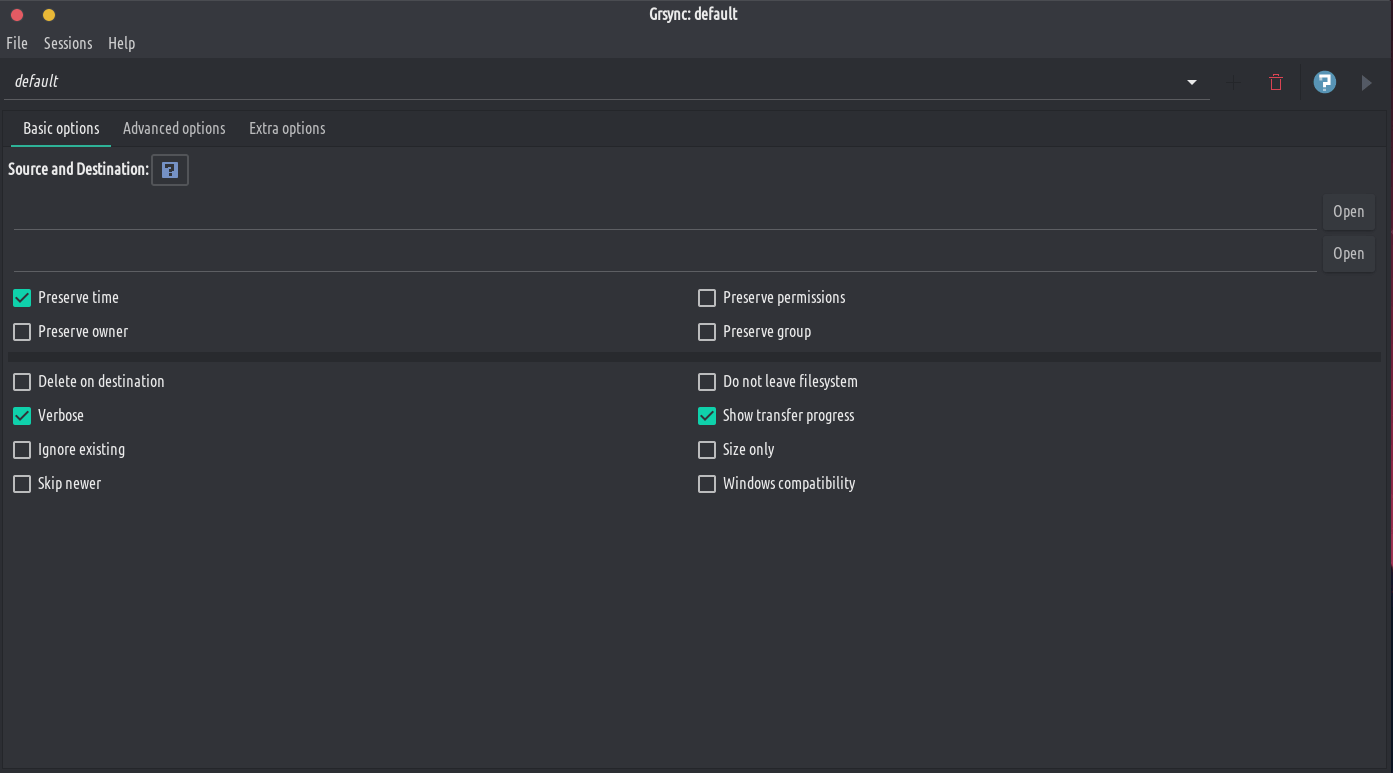1393x773 pixels.
Task: Focus the lower destination path input field
Action: 665,254
